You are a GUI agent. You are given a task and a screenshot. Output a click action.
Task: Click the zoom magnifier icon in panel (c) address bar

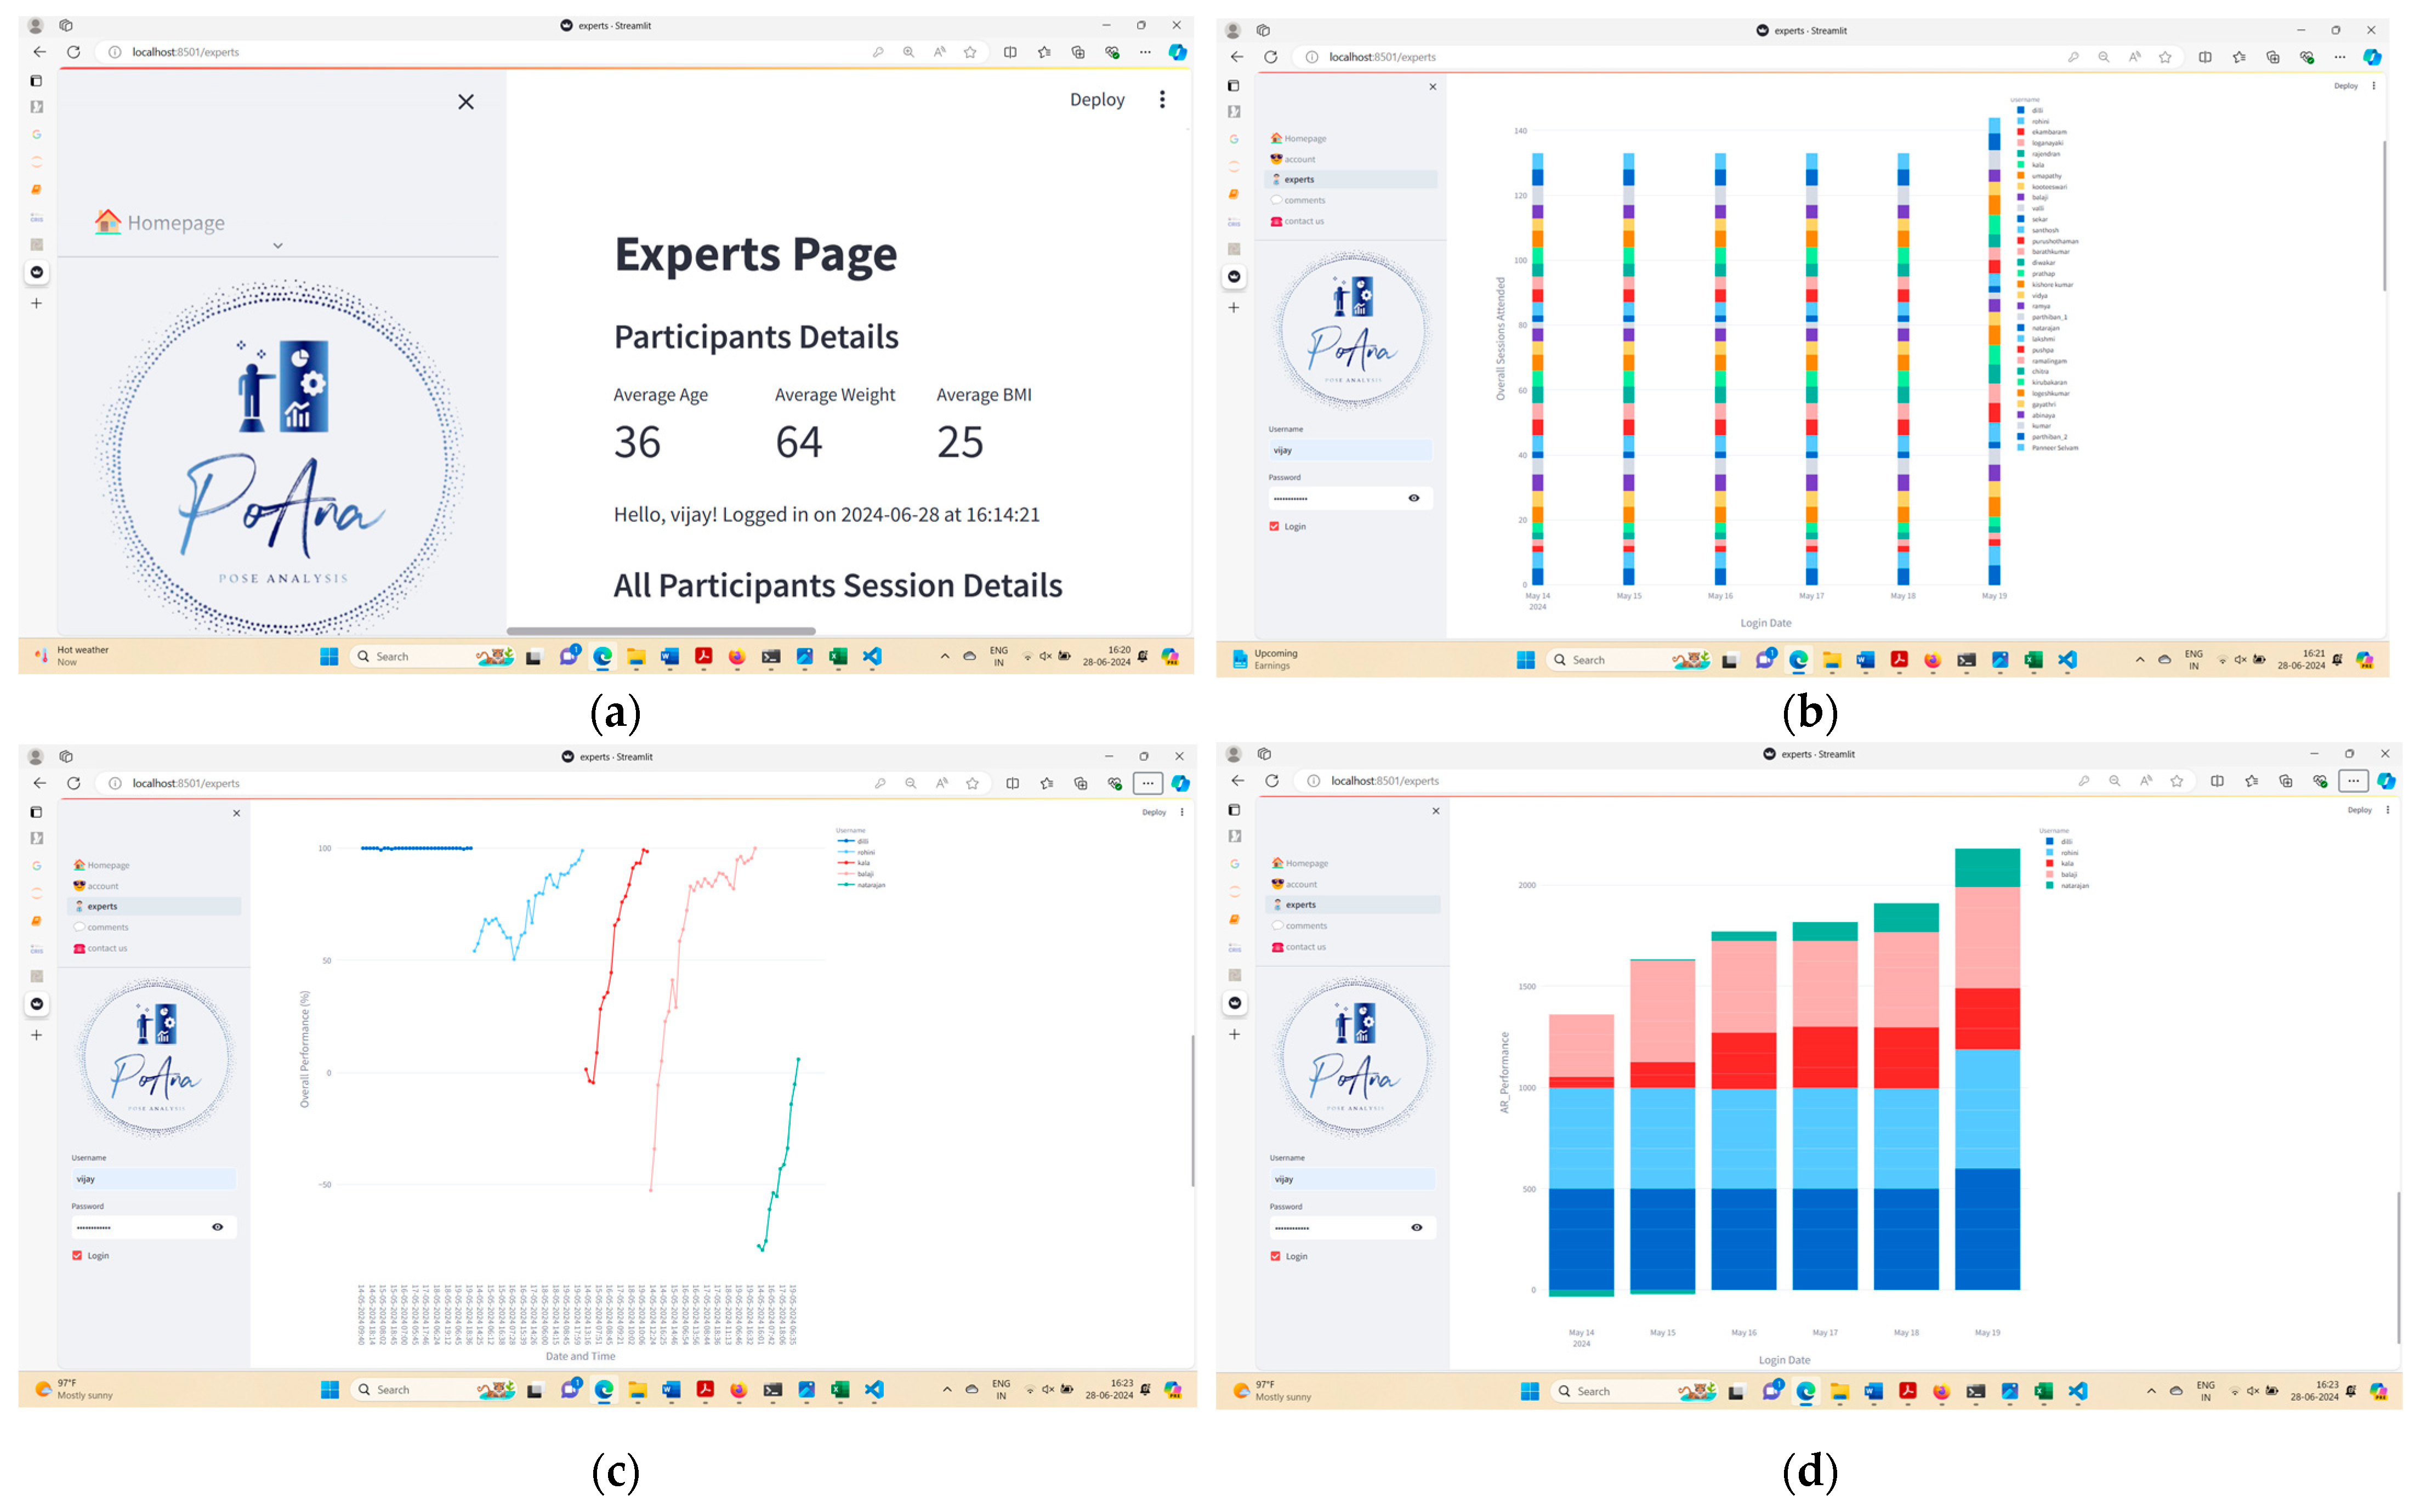(910, 783)
